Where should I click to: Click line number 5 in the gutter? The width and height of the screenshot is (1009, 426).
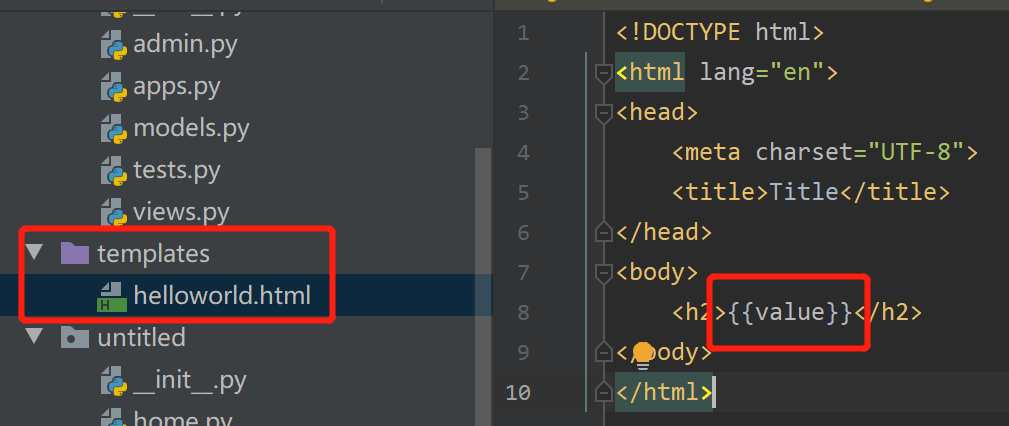(x=522, y=193)
